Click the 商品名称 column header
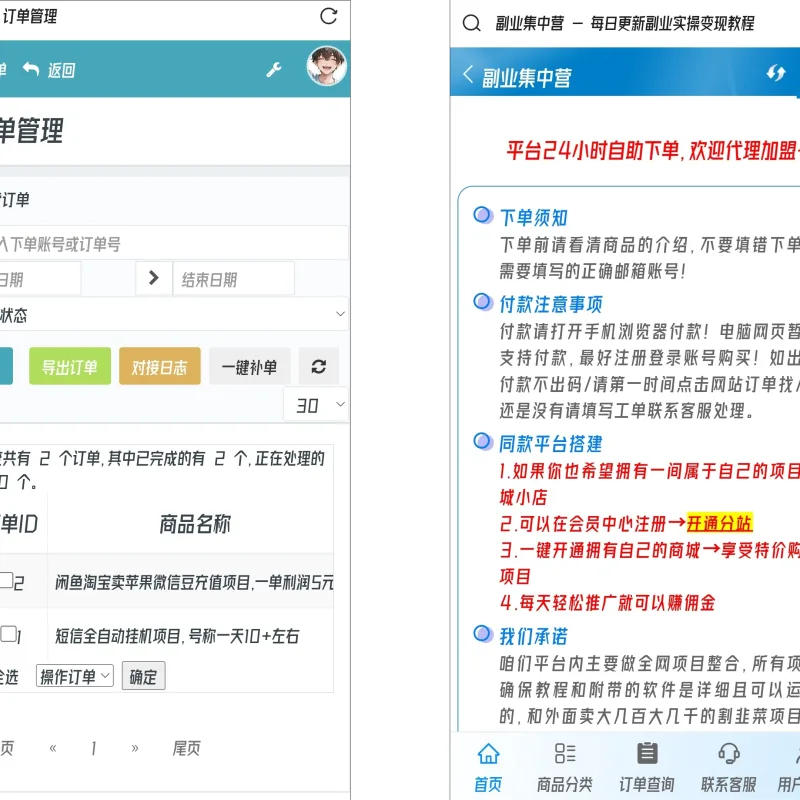This screenshot has height=800, width=800. pyautogui.click(x=195, y=524)
